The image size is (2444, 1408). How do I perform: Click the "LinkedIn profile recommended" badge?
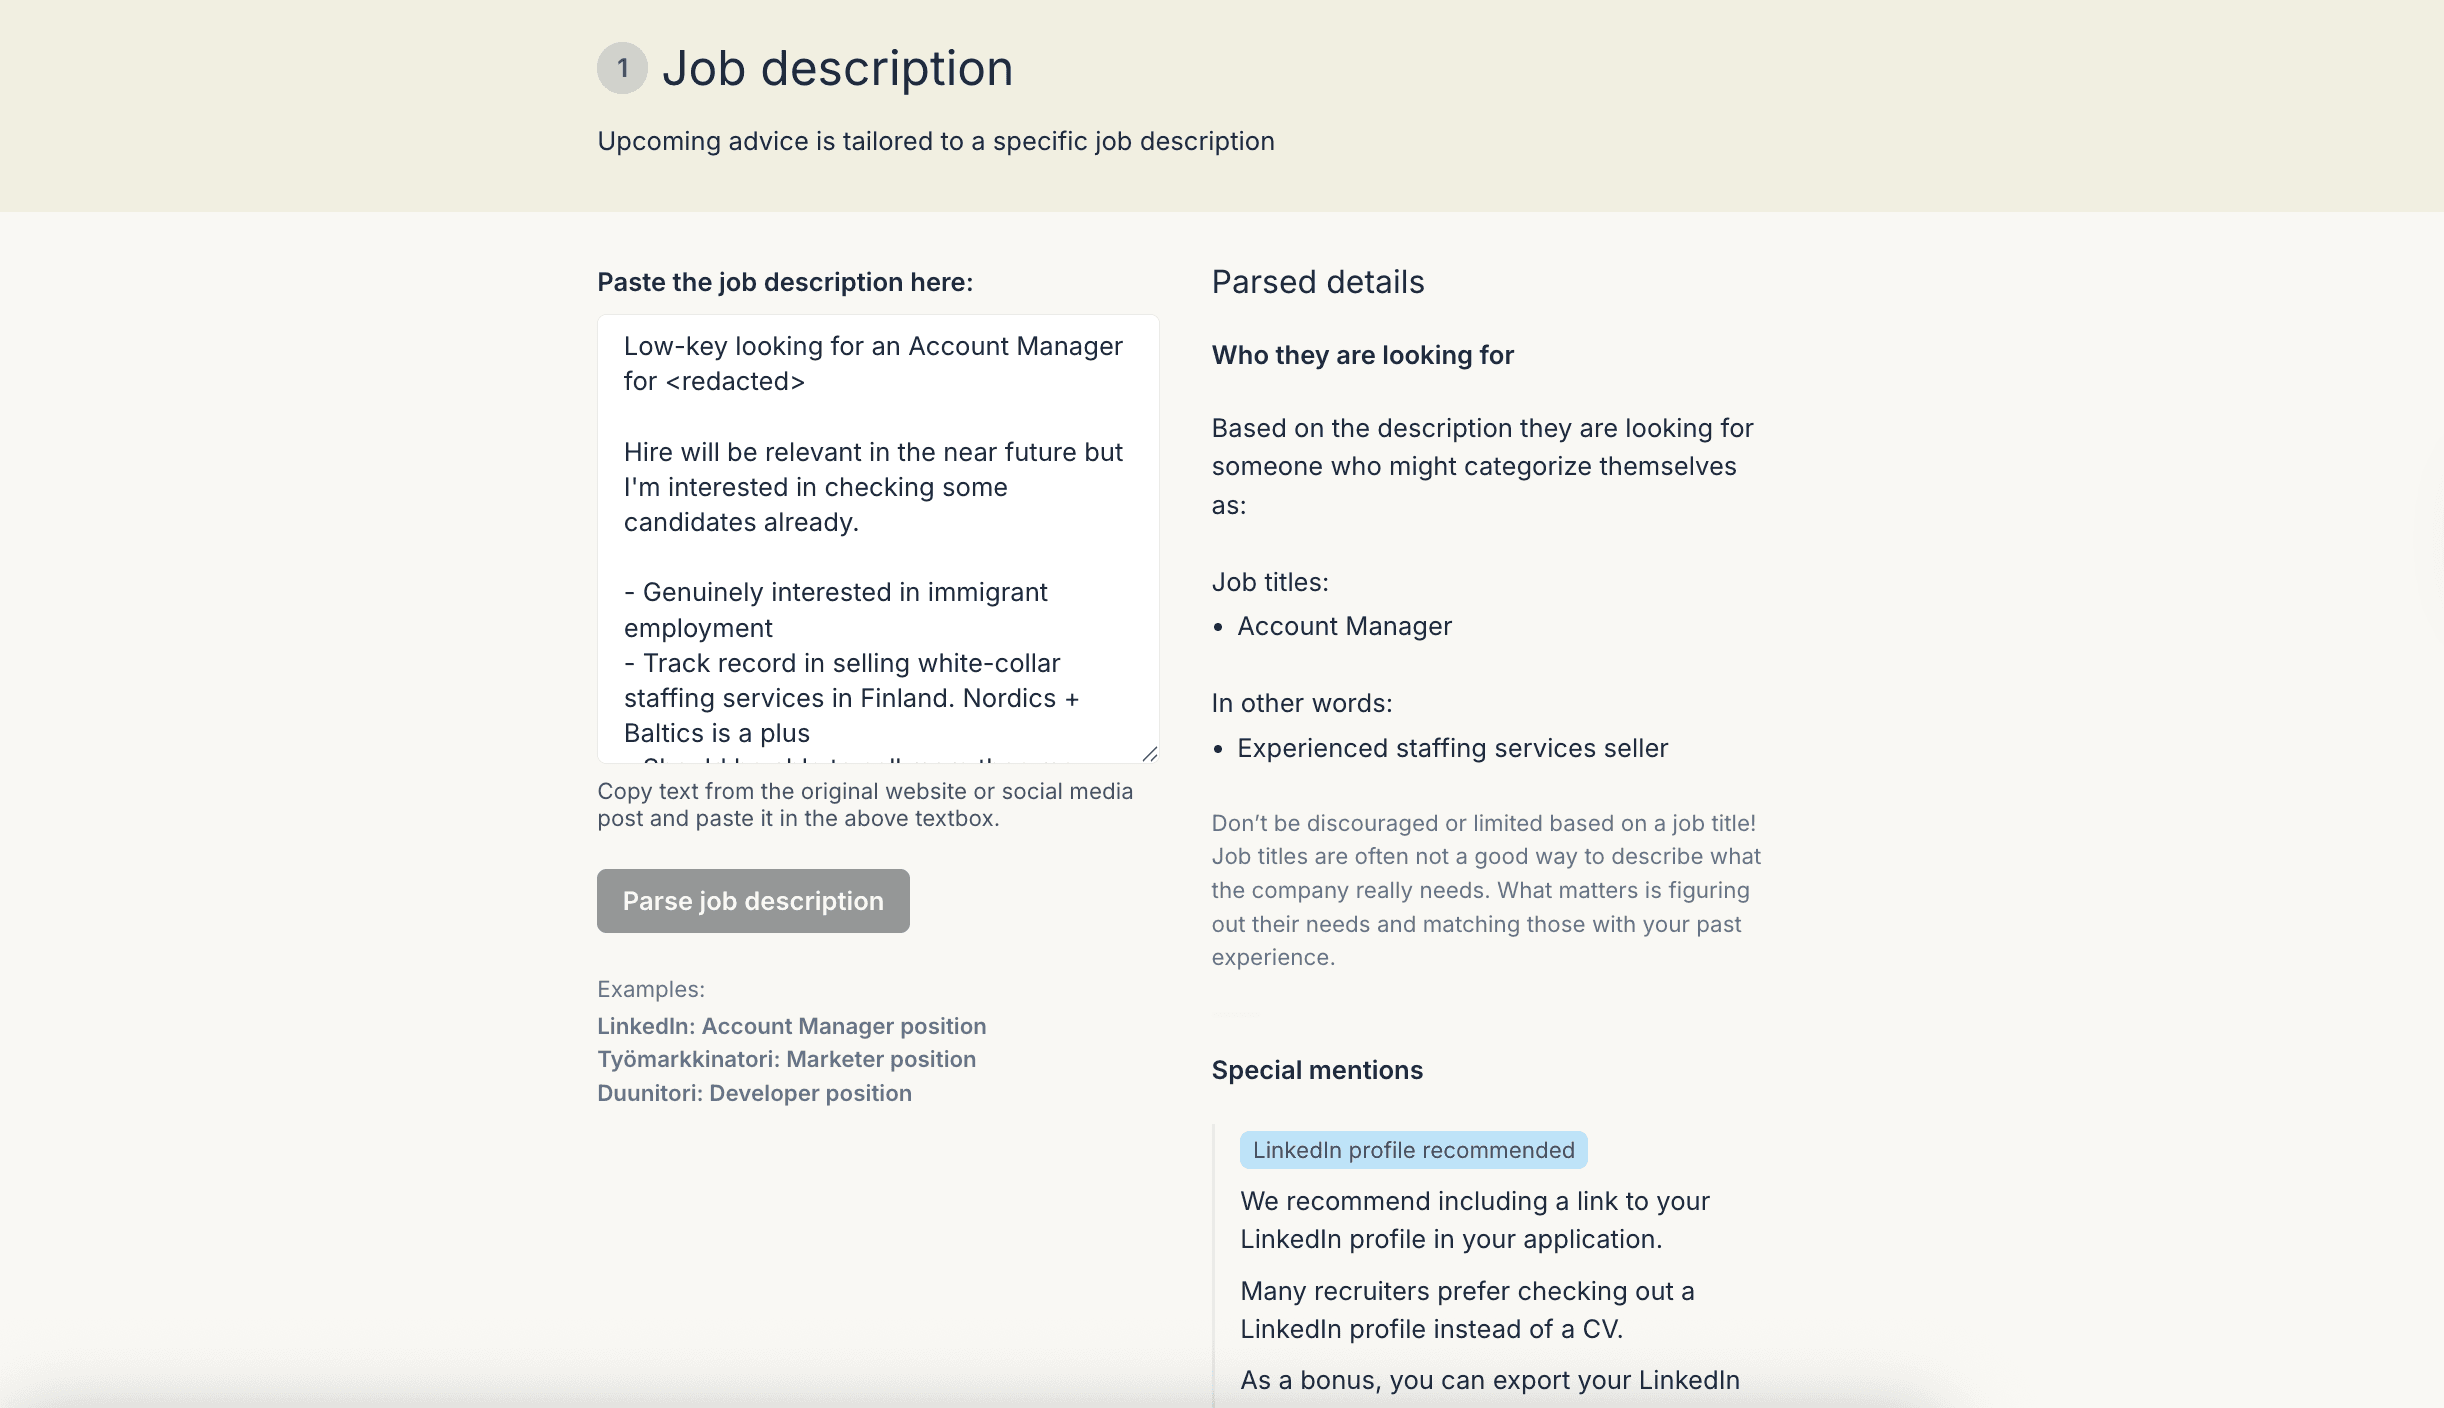[1412, 1150]
